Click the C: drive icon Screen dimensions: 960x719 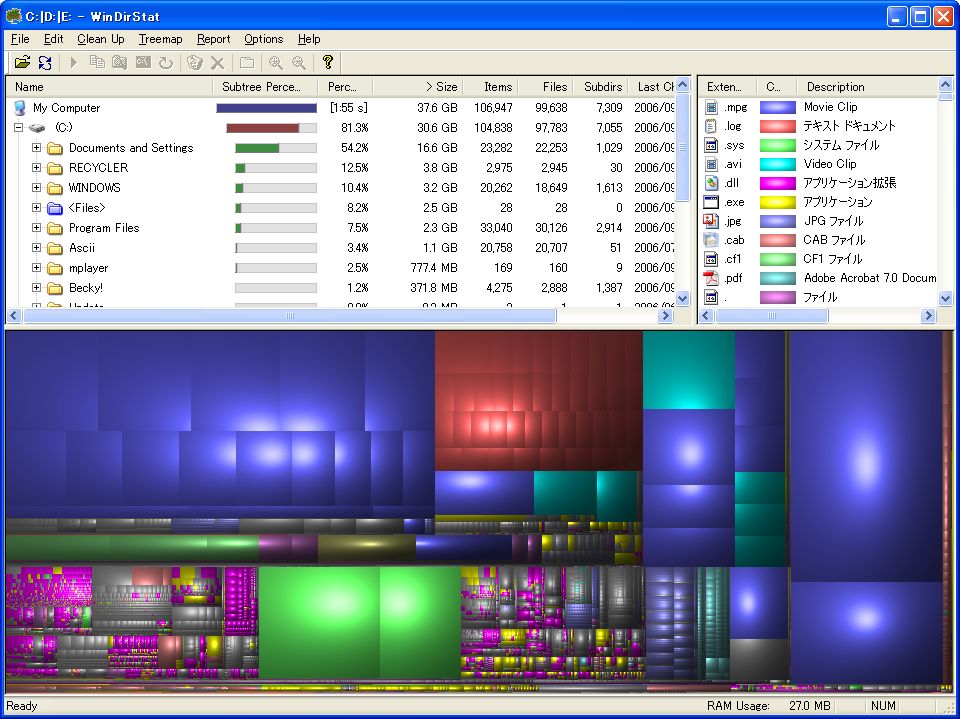37,128
